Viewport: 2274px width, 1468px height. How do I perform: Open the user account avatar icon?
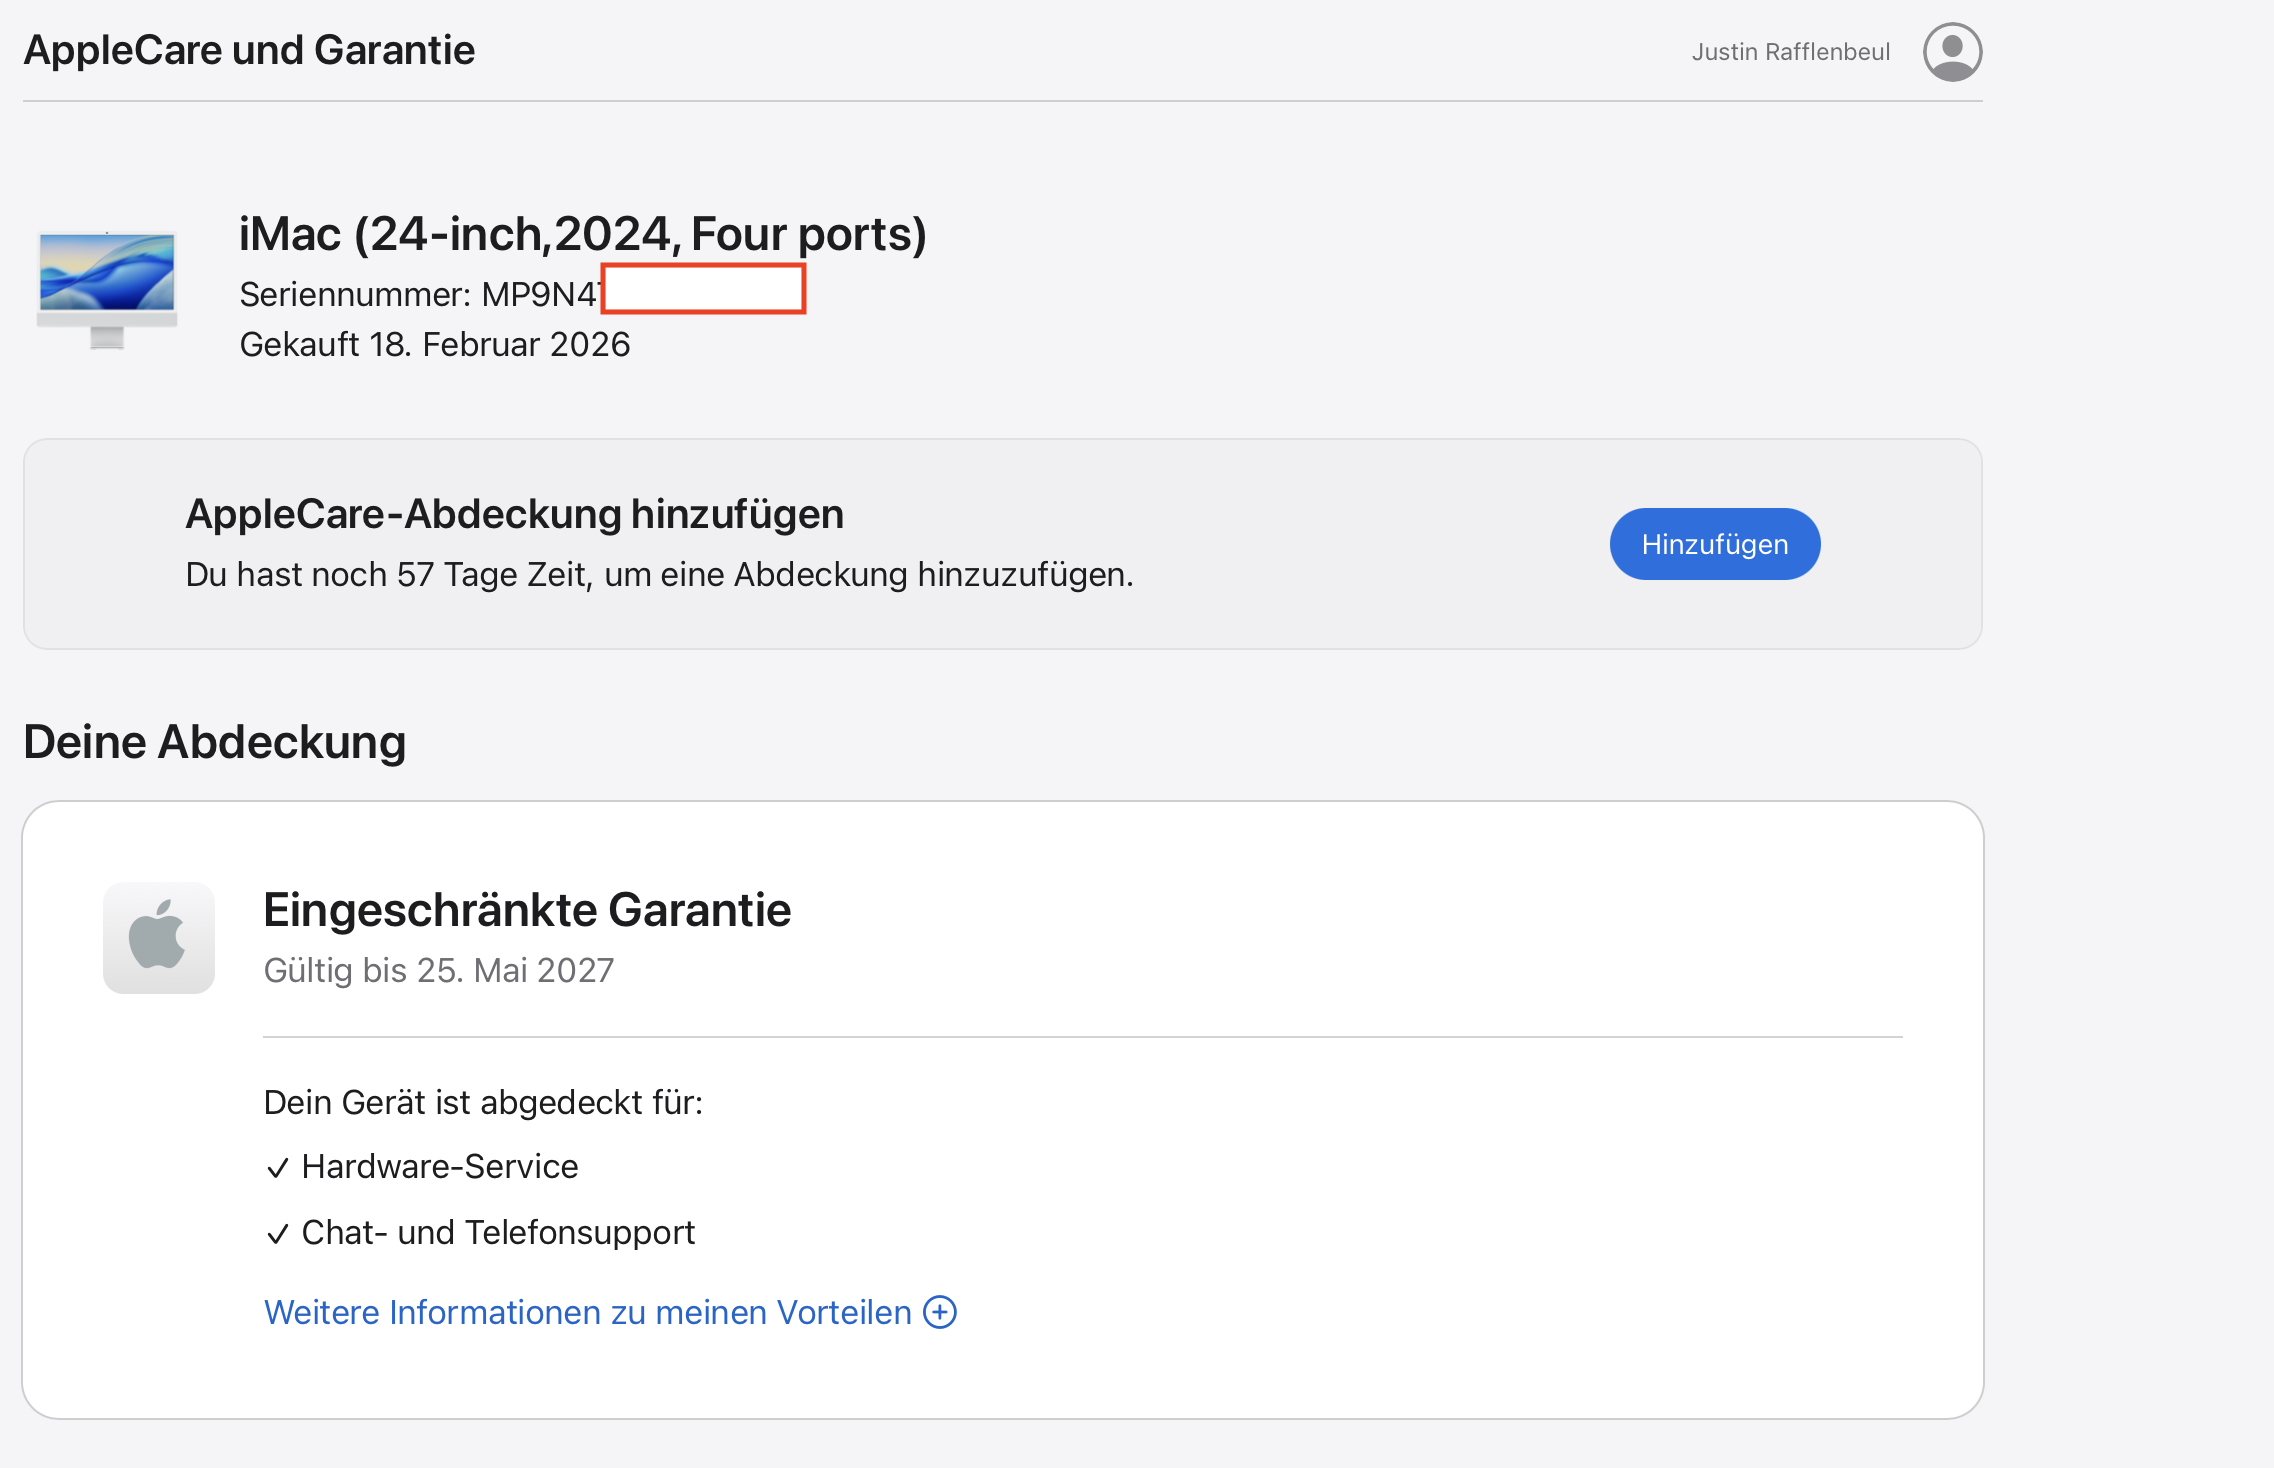1952,52
